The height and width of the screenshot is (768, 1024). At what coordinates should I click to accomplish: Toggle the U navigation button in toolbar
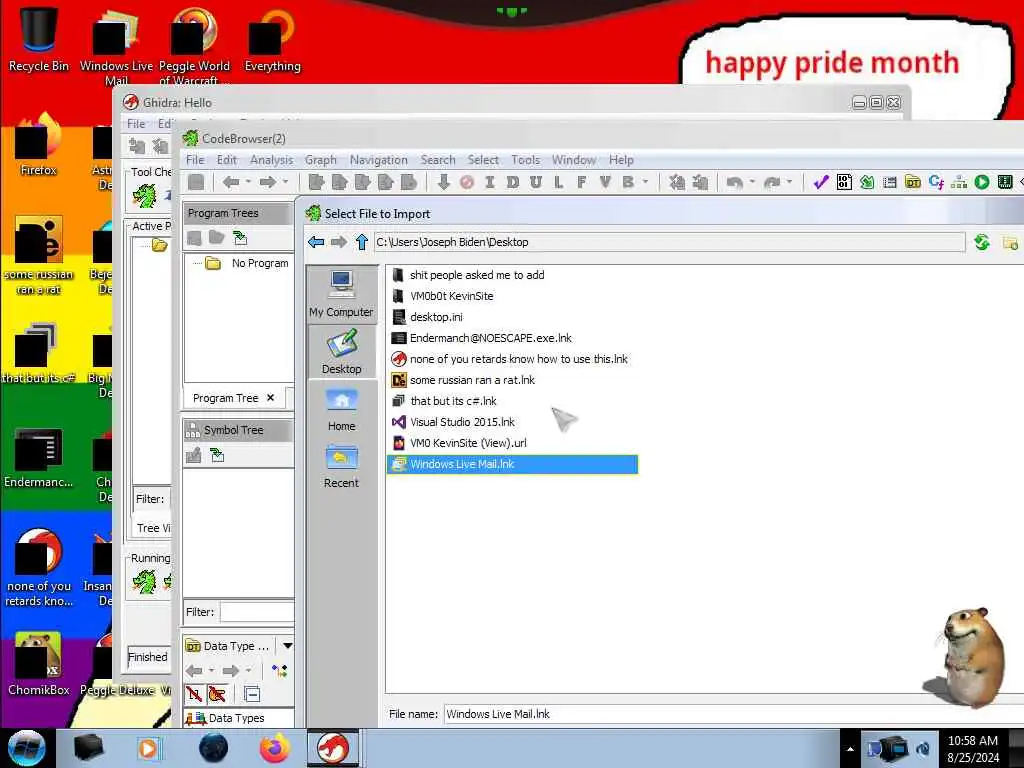[536, 182]
